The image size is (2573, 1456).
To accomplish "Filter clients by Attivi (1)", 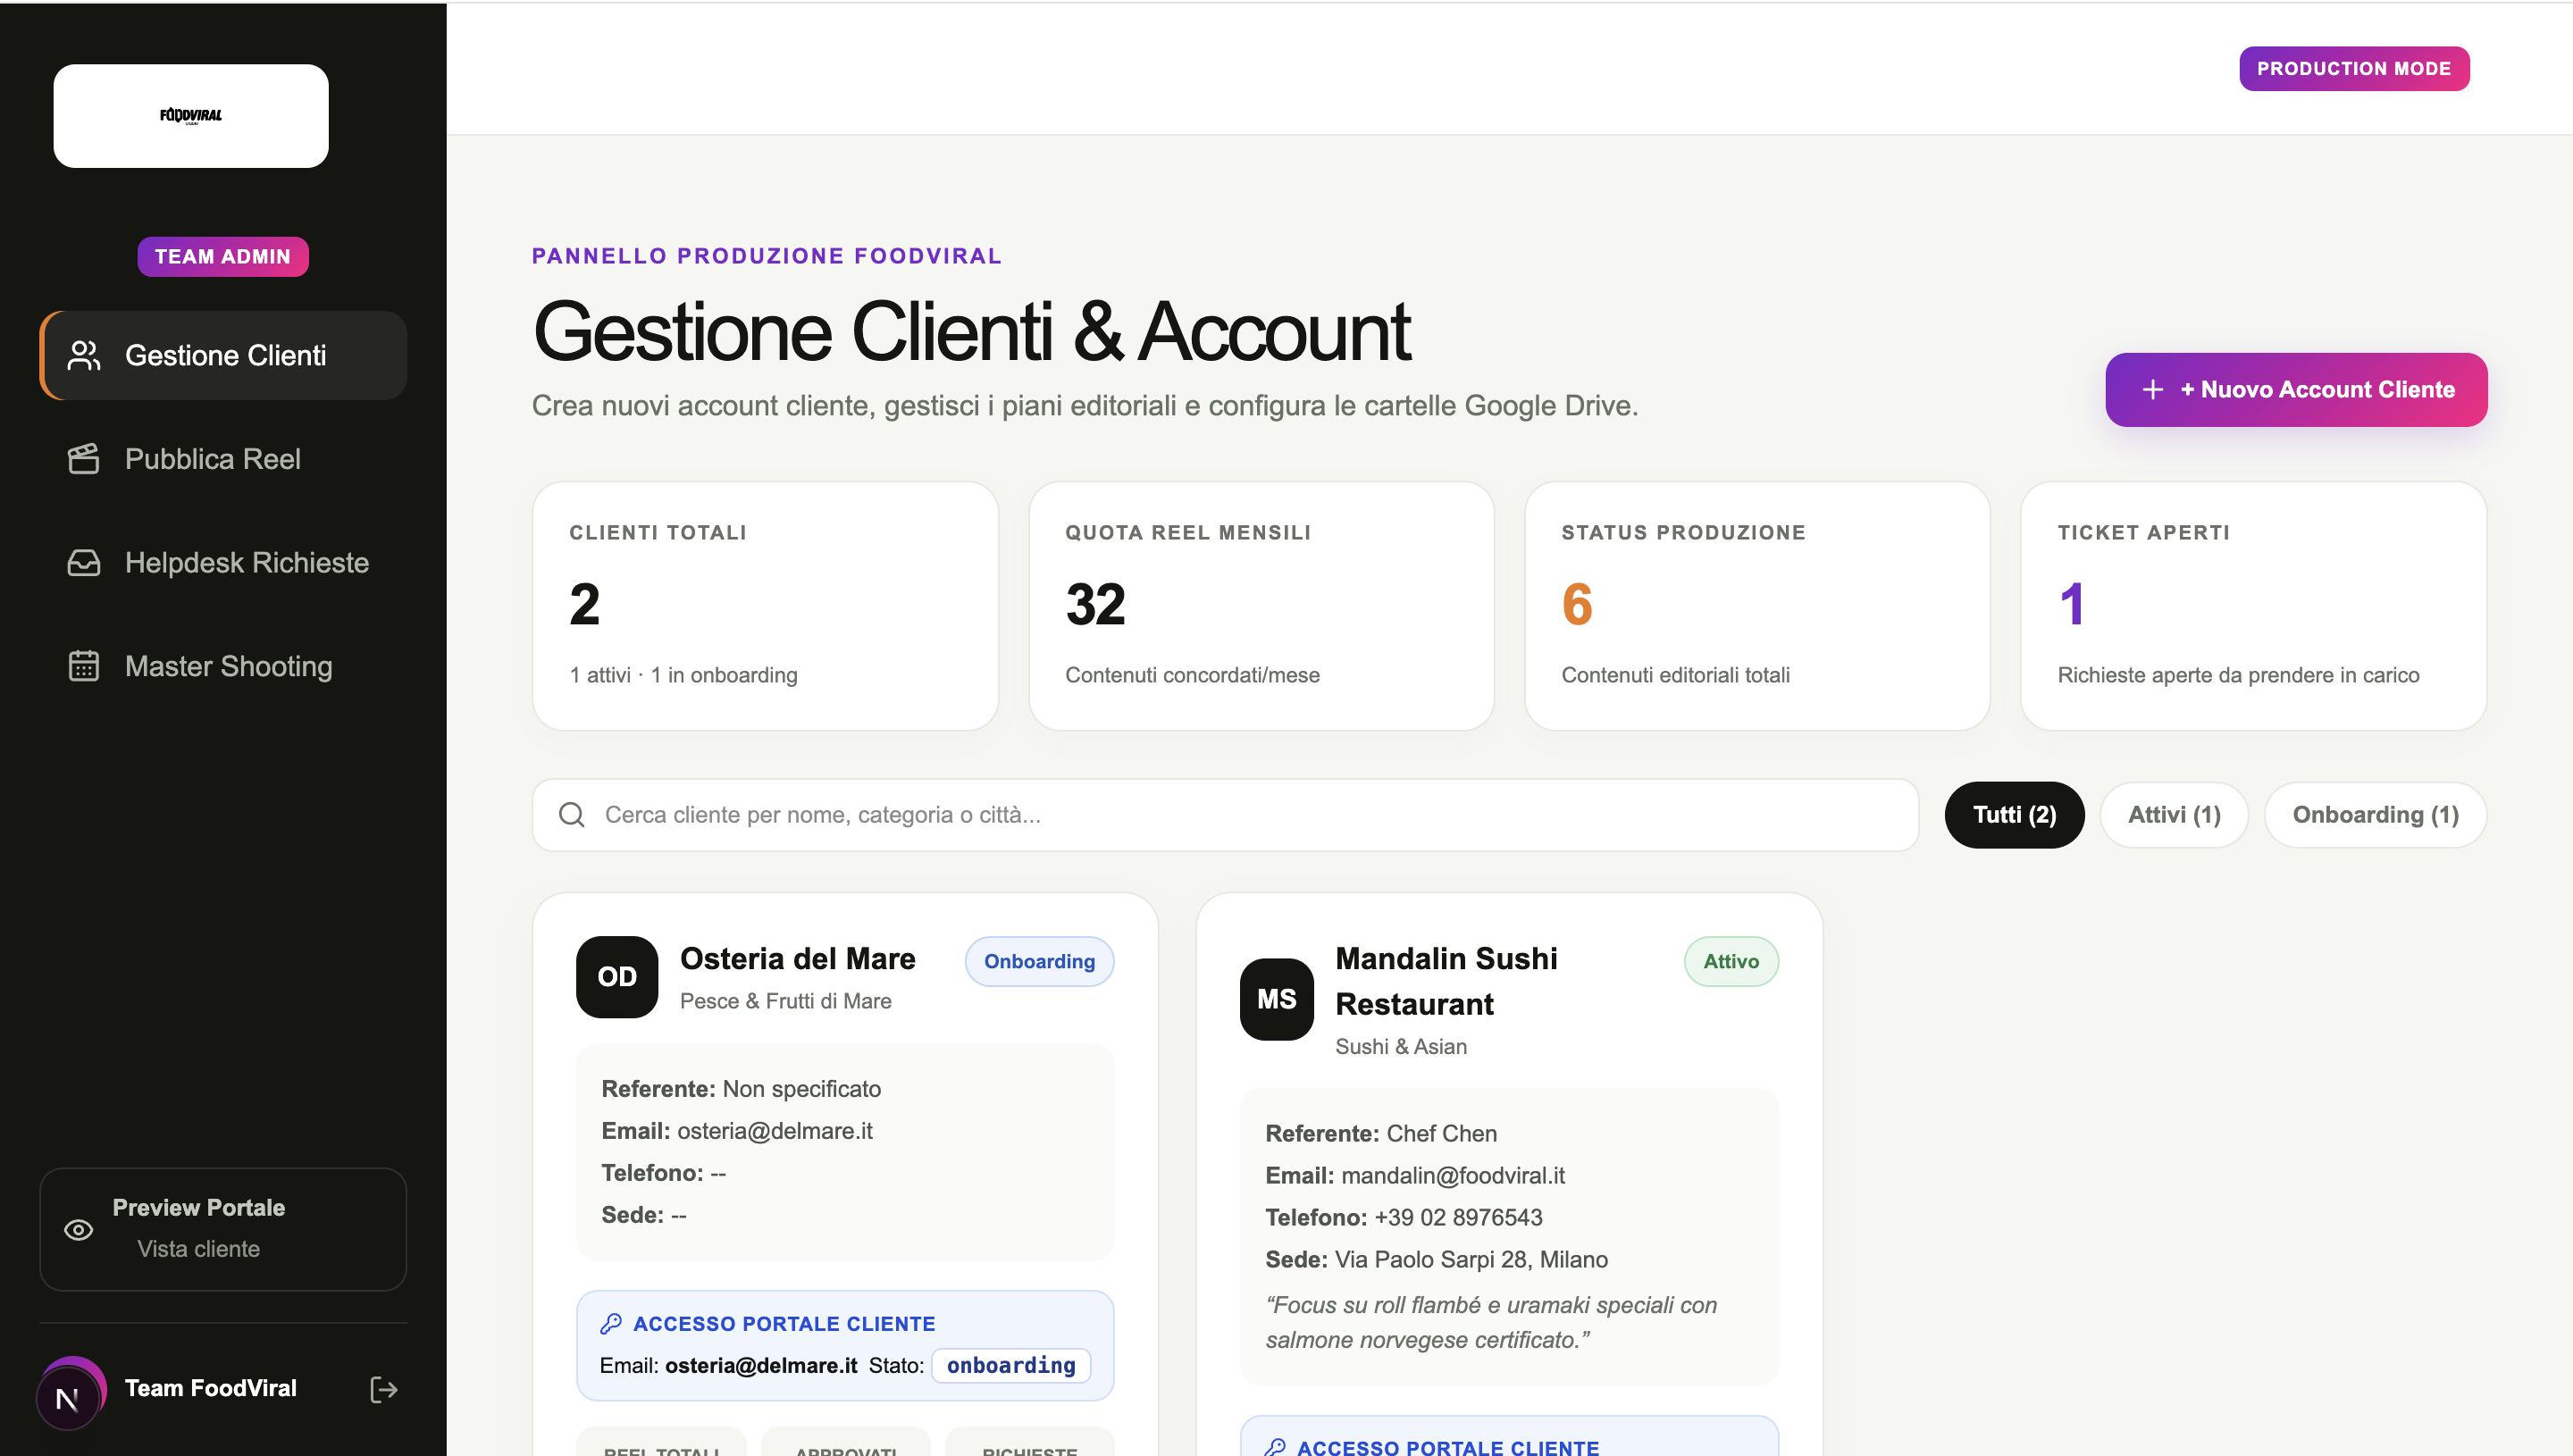I will tap(2174, 815).
